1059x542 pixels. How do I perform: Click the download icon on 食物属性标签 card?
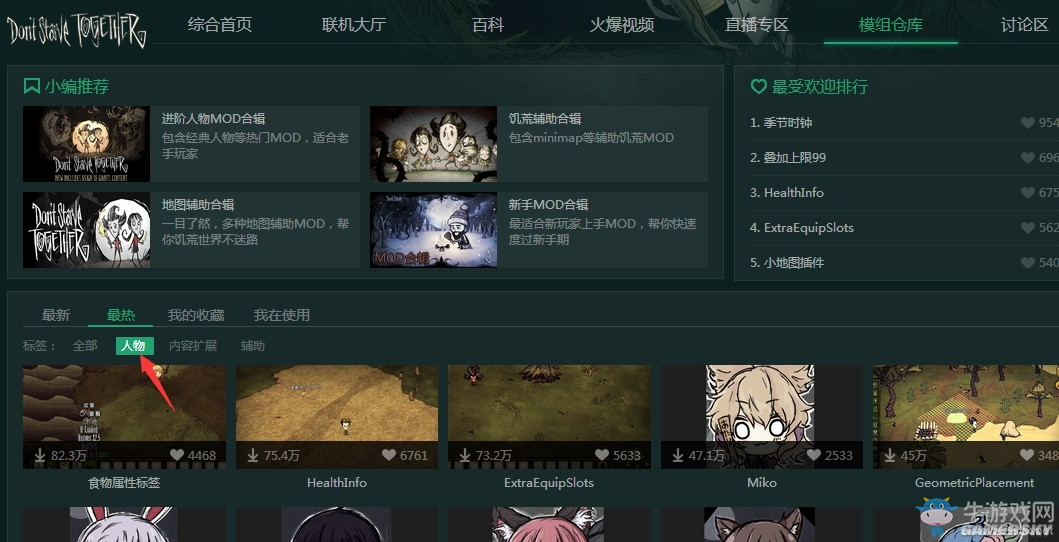click(x=40, y=456)
